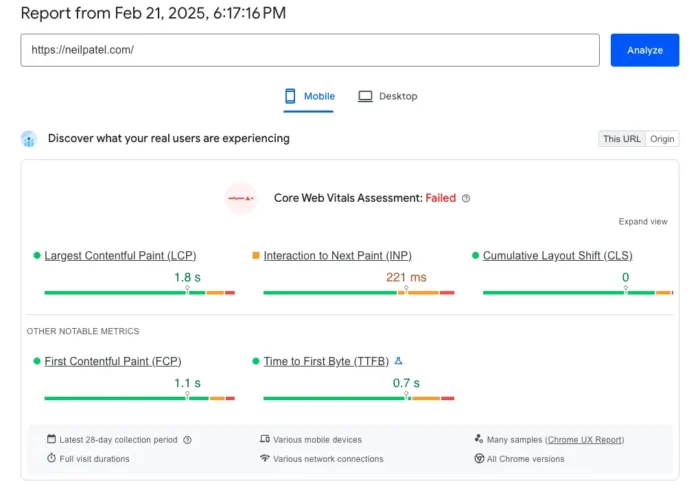Screen dimensions: 700x488
Task: Open the Chrome UX Report link
Action: (585, 440)
